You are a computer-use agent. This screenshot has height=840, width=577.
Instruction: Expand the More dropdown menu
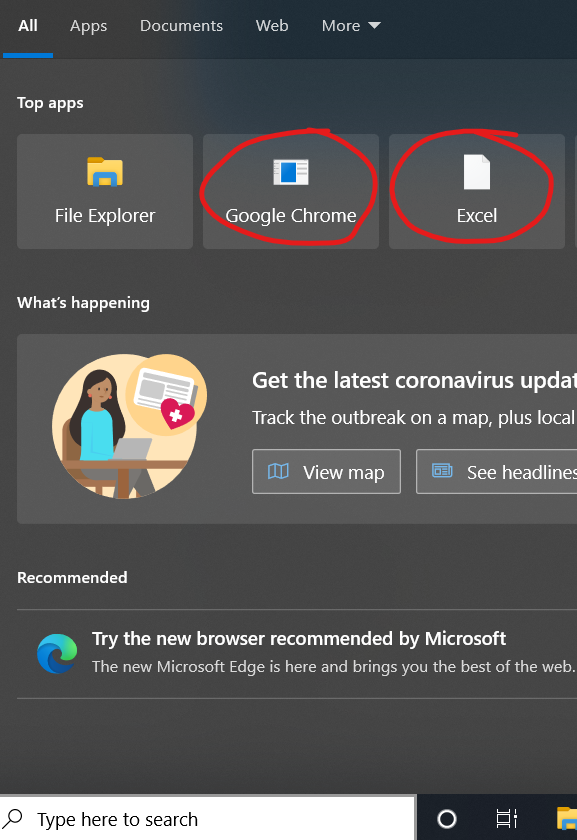coord(351,26)
